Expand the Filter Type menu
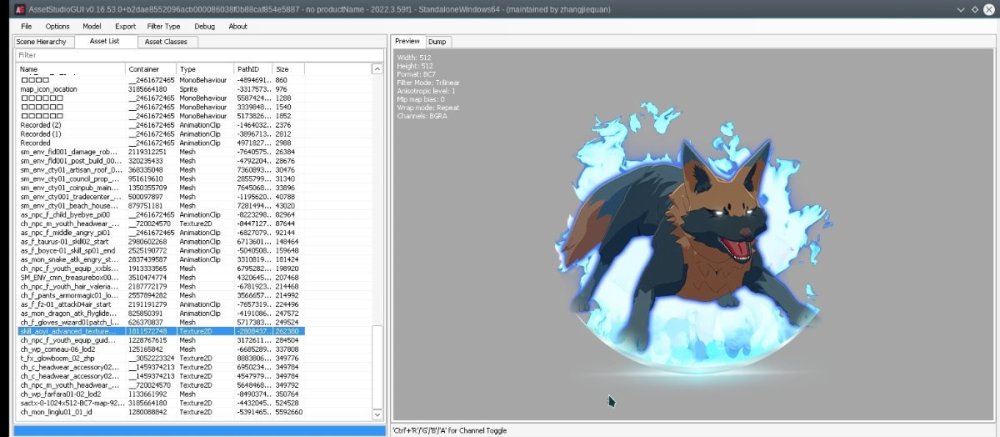The height and width of the screenshot is (437, 1000). [x=164, y=26]
